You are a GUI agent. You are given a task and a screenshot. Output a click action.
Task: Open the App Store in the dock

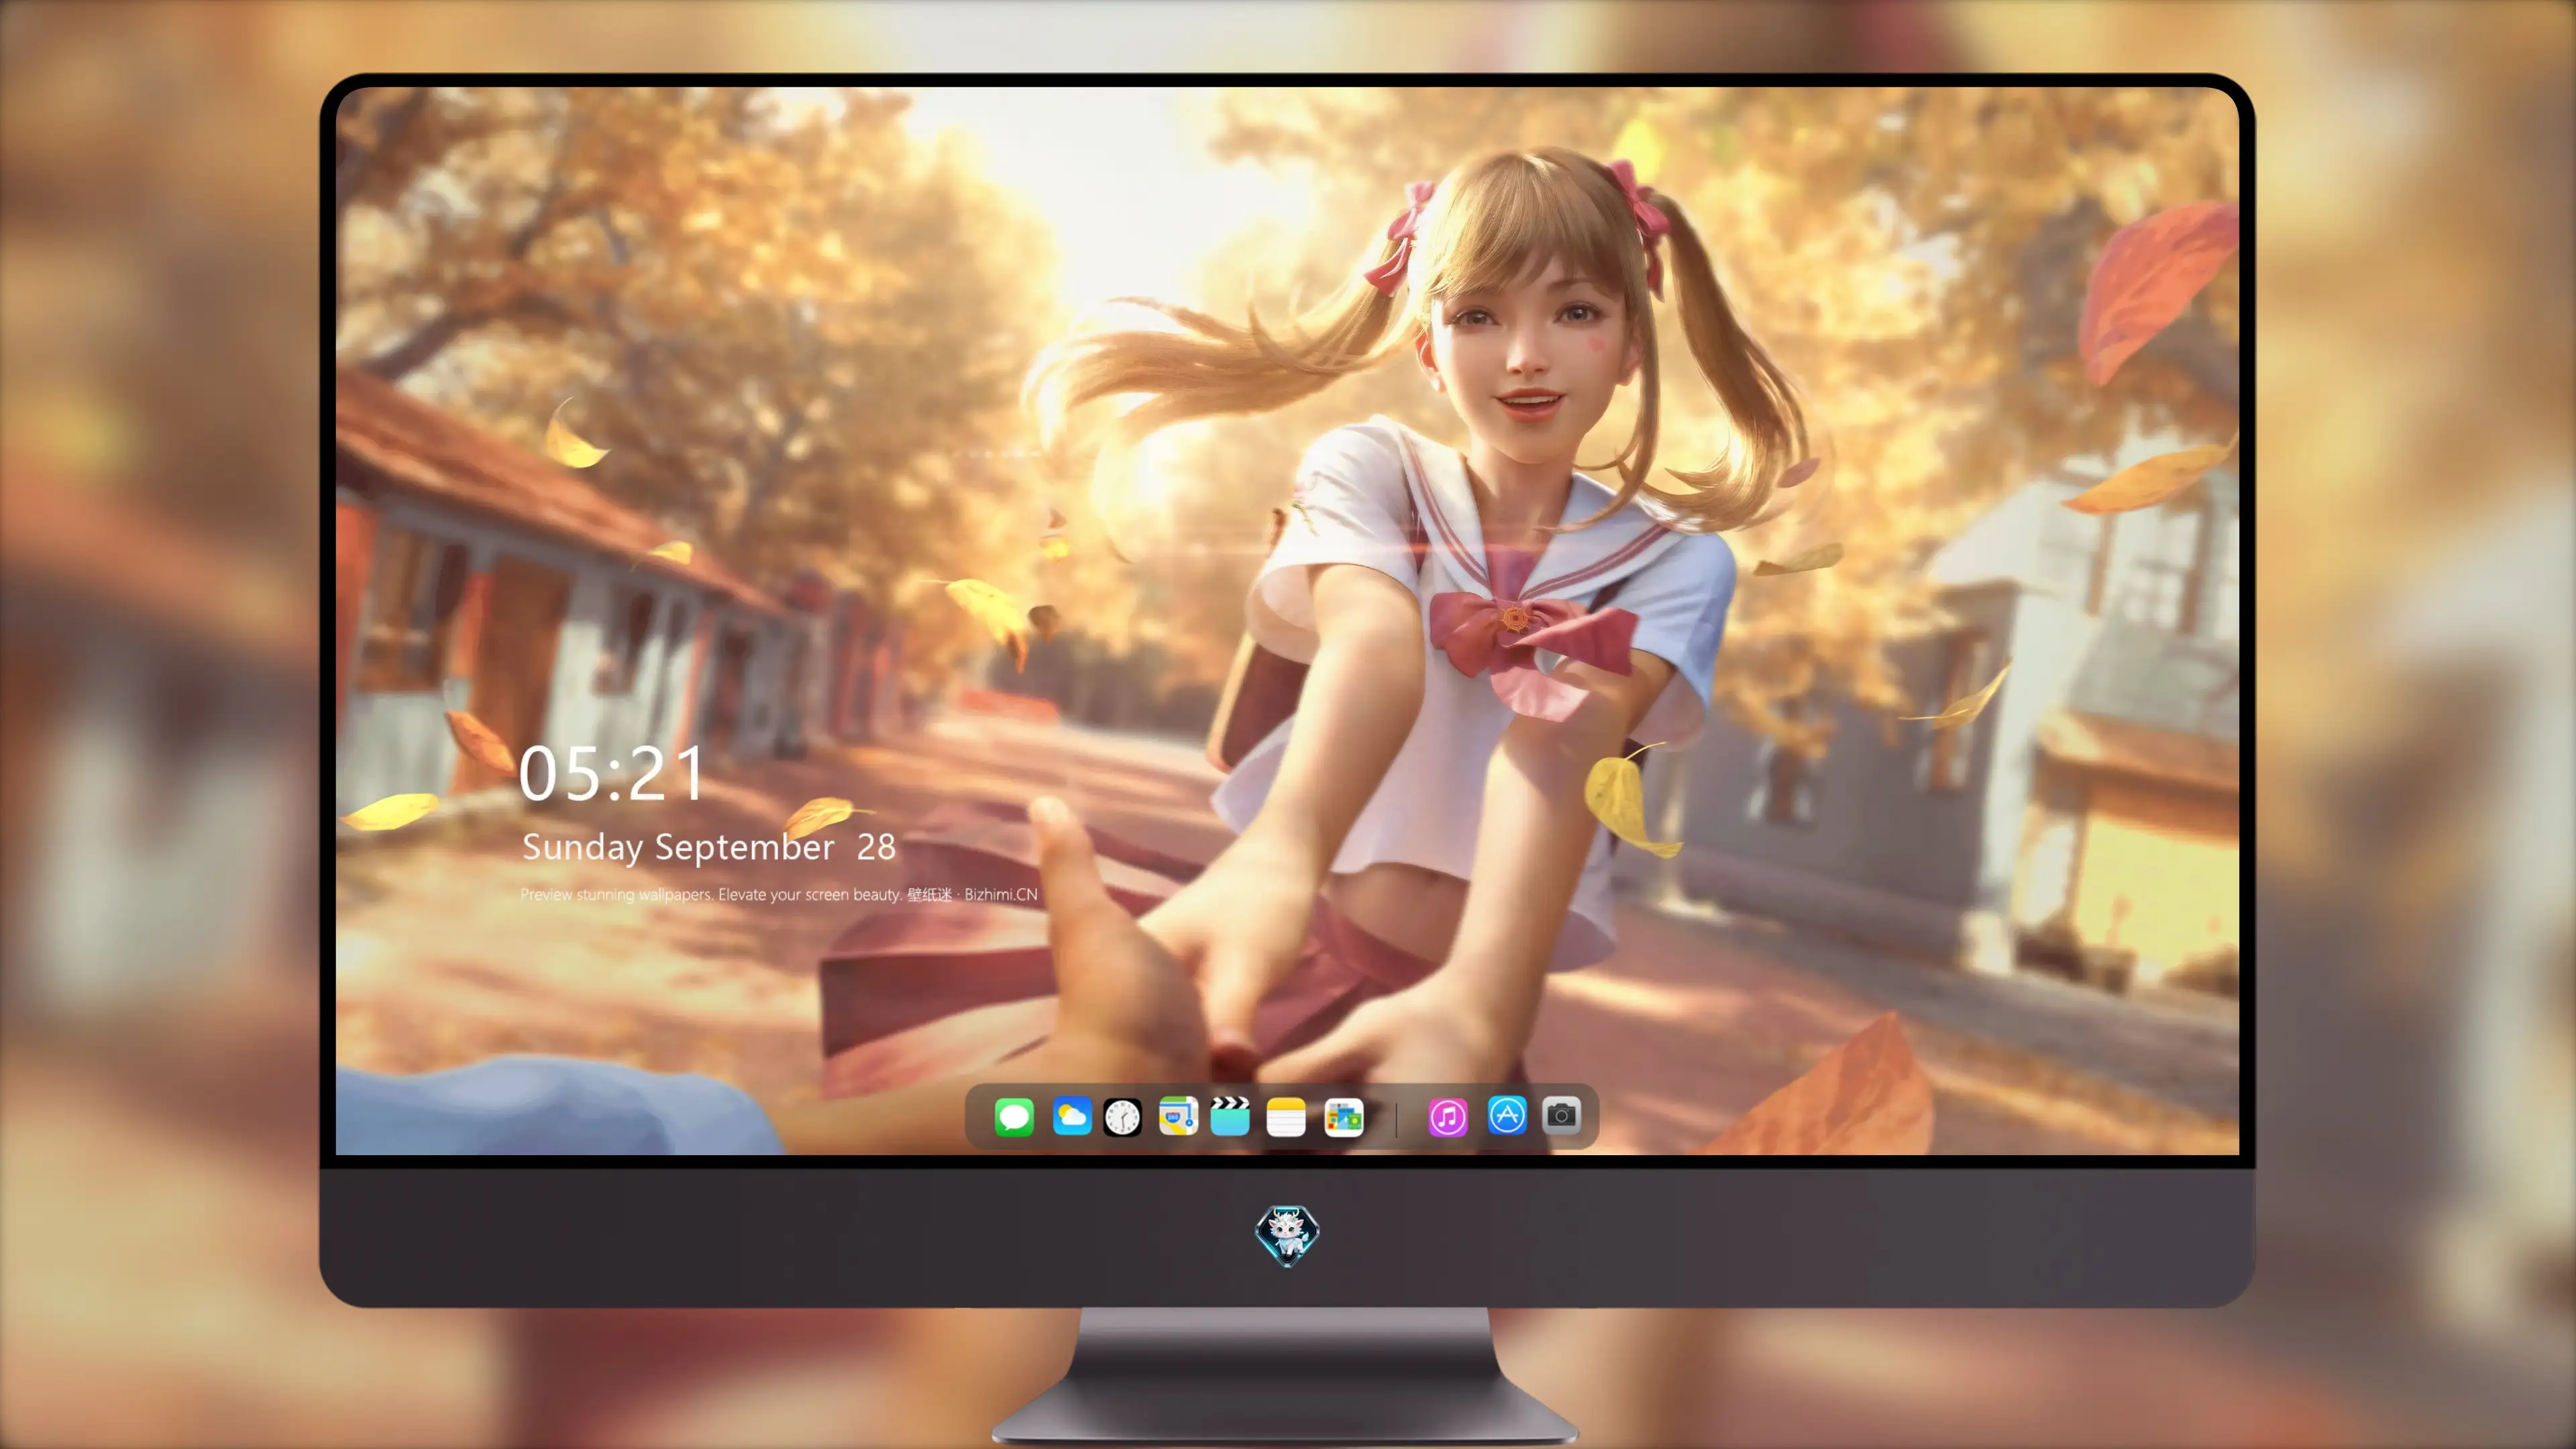[x=1507, y=1115]
